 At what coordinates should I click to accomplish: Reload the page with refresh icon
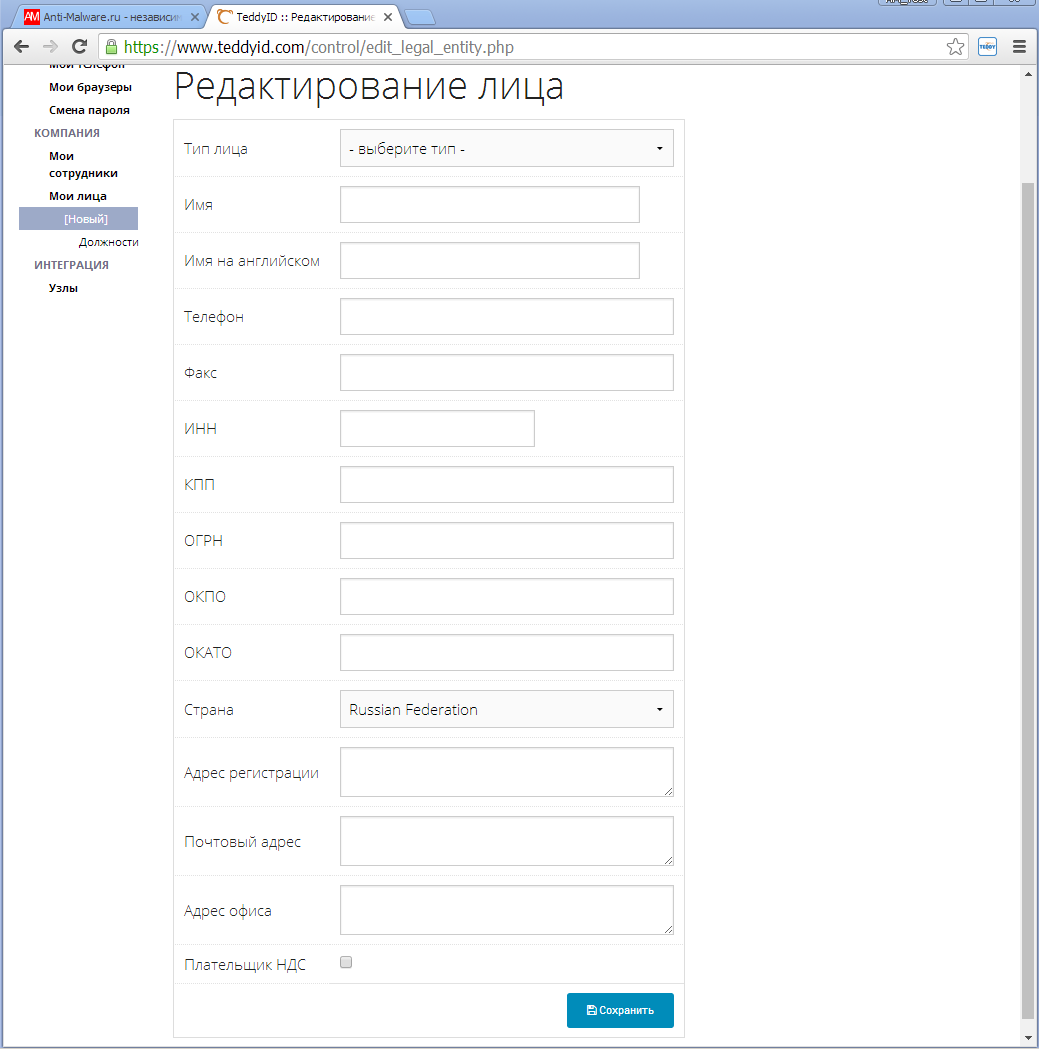(80, 47)
